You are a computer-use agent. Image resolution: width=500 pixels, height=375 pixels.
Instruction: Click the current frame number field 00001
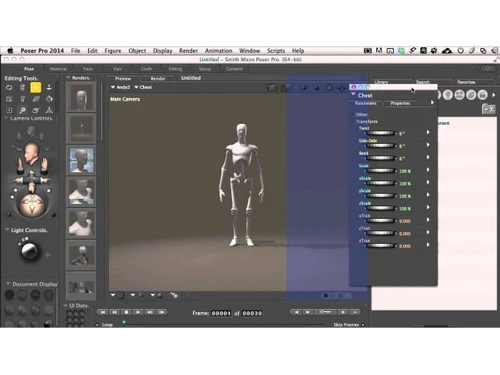point(221,313)
